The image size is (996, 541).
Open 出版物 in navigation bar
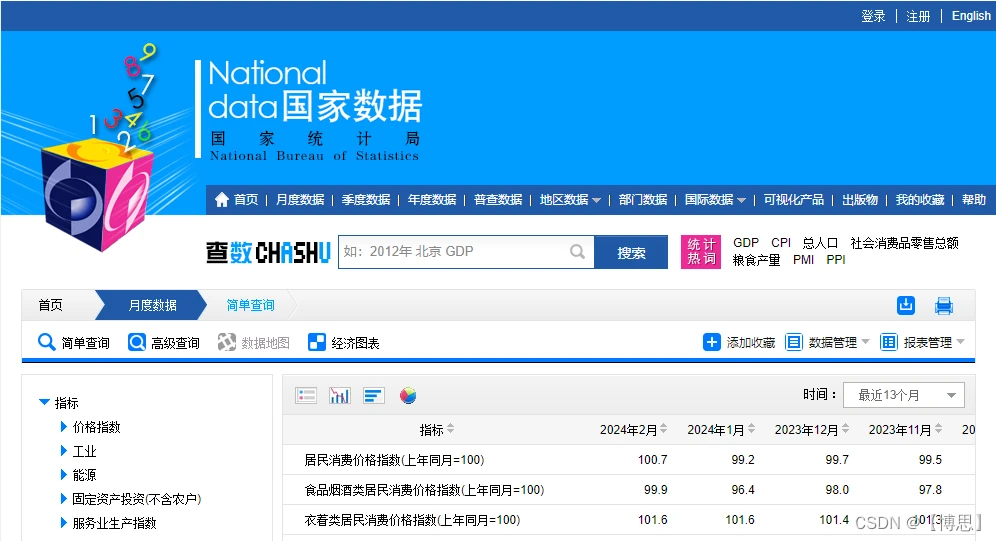860,199
